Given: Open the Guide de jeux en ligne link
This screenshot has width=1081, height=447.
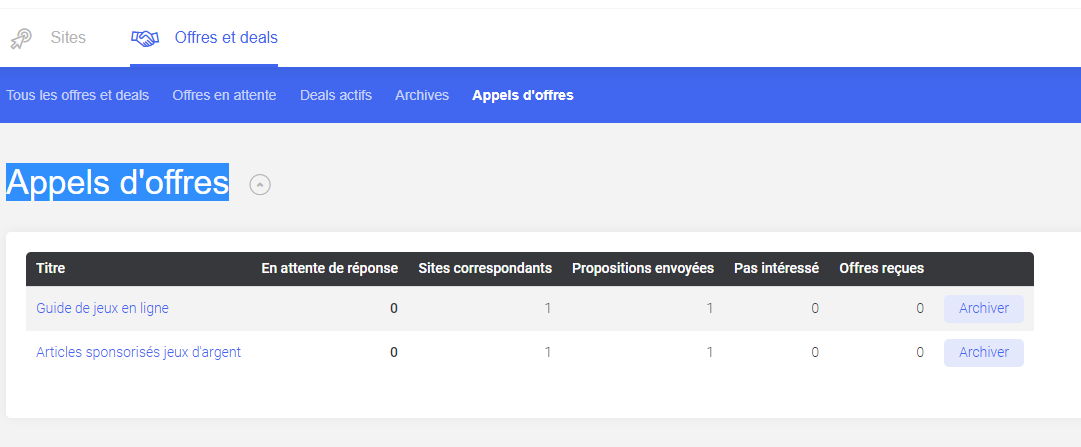Looking at the screenshot, I should pyautogui.click(x=102, y=308).
